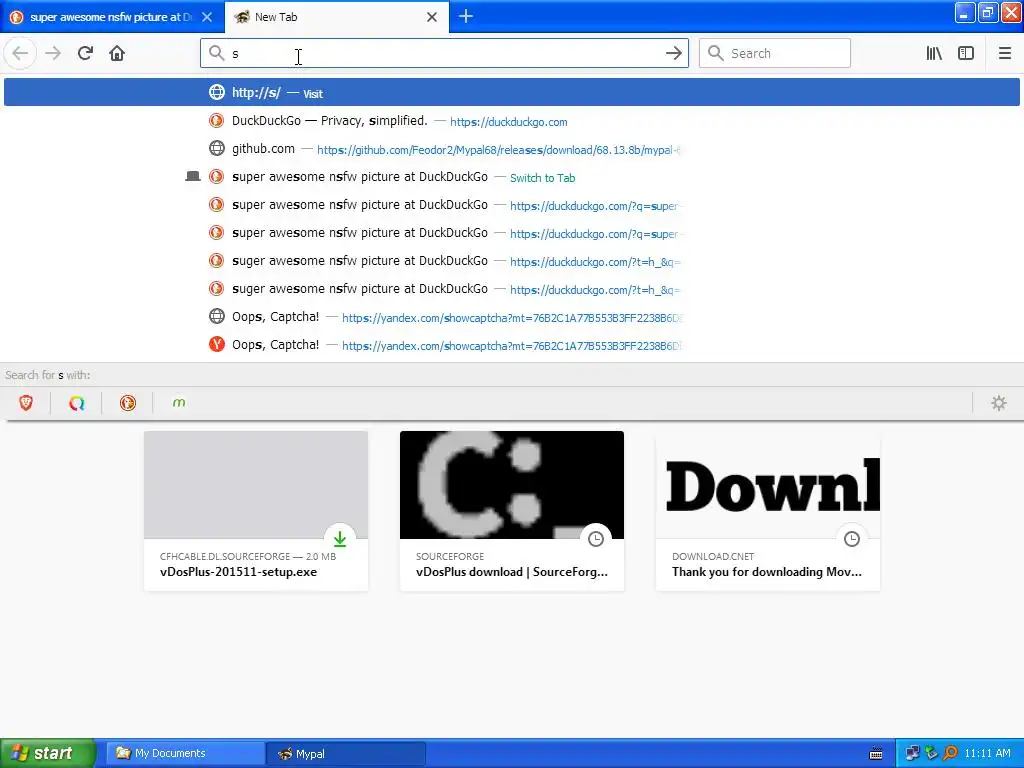
Task: Switch to My Documents taskbar window
Action: point(185,753)
